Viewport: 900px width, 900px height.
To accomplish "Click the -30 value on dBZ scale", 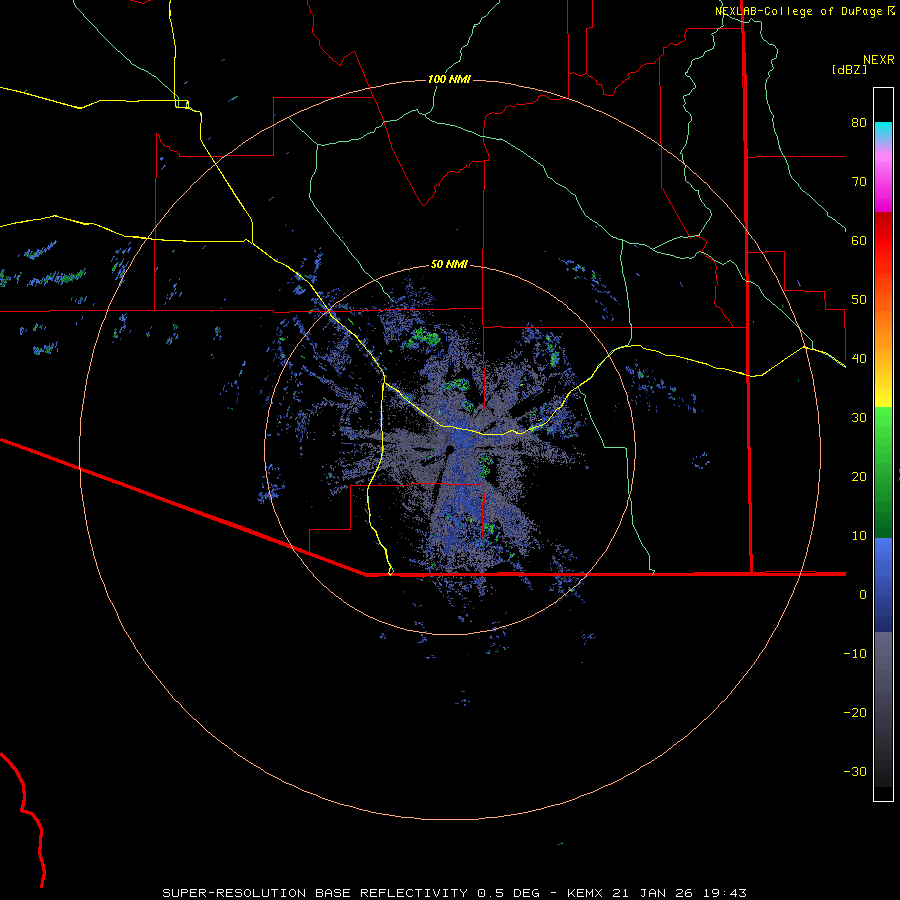I will point(855,771).
